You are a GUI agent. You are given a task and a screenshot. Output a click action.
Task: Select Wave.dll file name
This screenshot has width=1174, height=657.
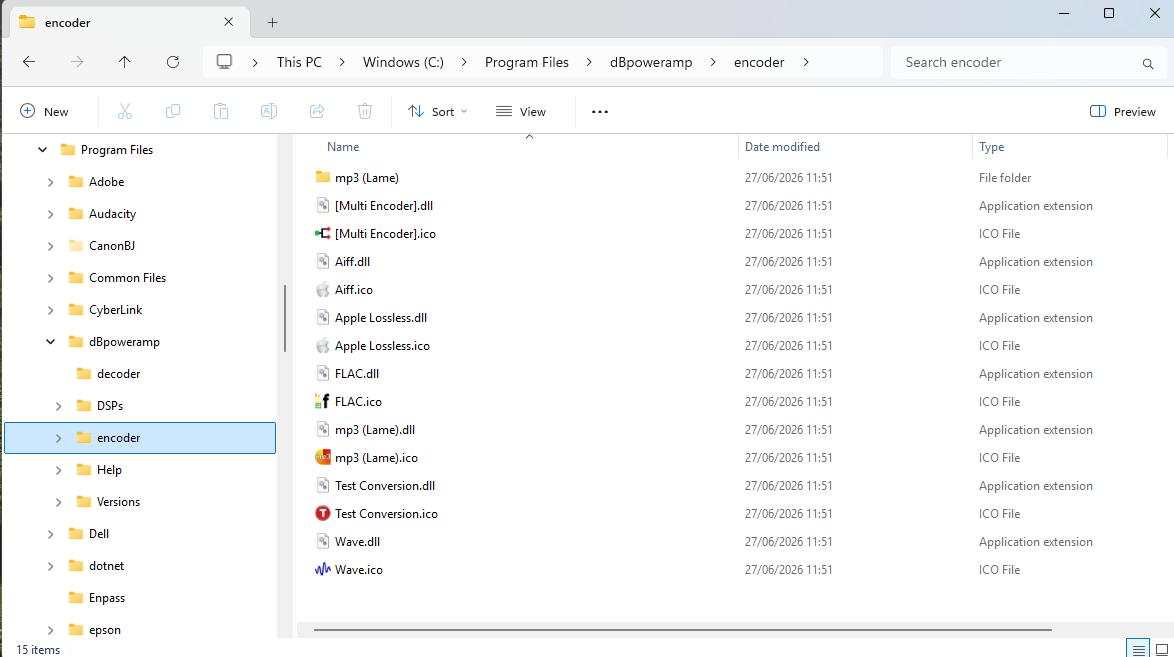(x=357, y=542)
